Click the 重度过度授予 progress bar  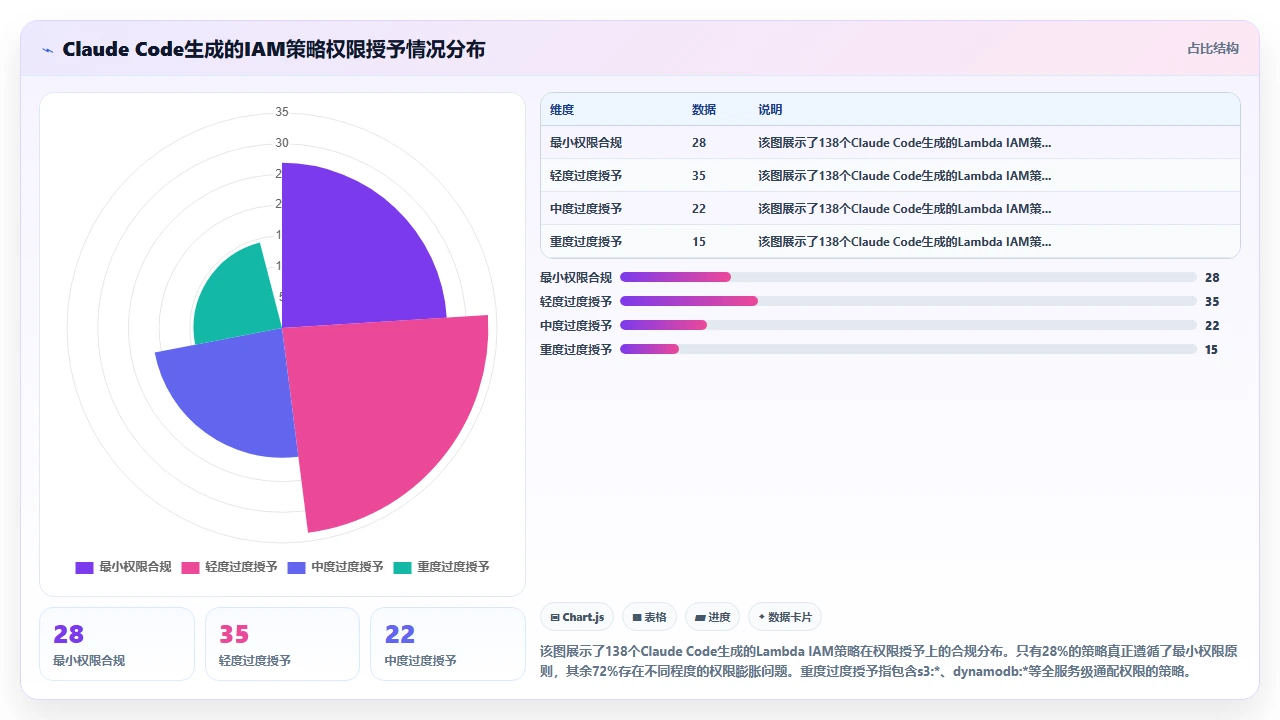pyautogui.click(x=908, y=349)
